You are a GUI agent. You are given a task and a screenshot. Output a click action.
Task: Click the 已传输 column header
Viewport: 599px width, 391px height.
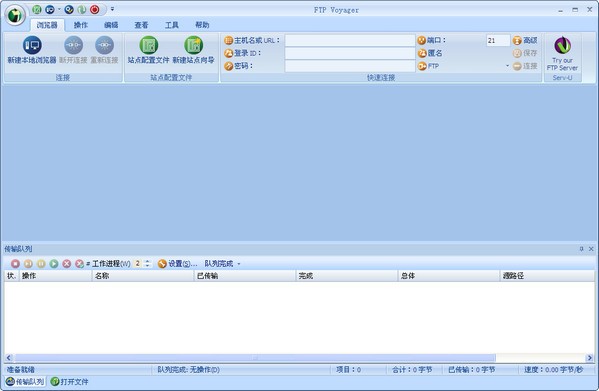pos(245,276)
